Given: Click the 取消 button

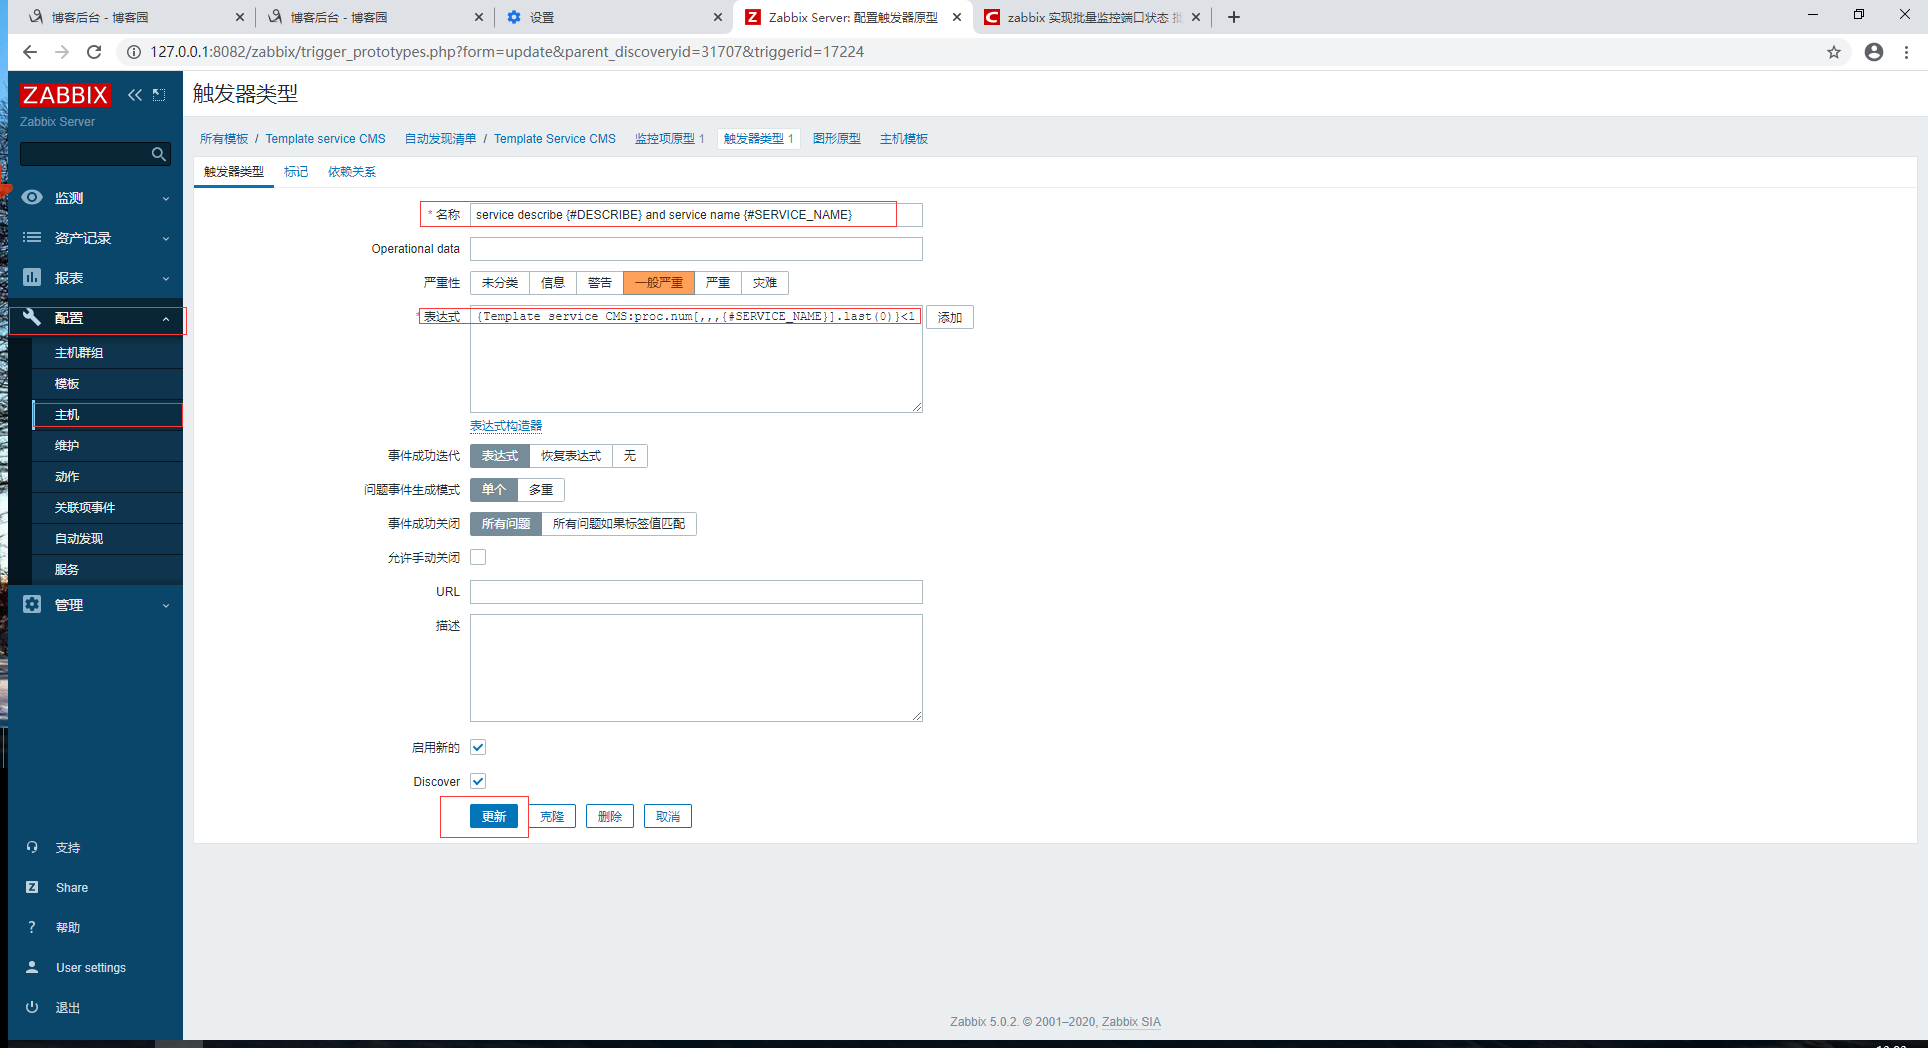Looking at the screenshot, I should [x=668, y=817].
